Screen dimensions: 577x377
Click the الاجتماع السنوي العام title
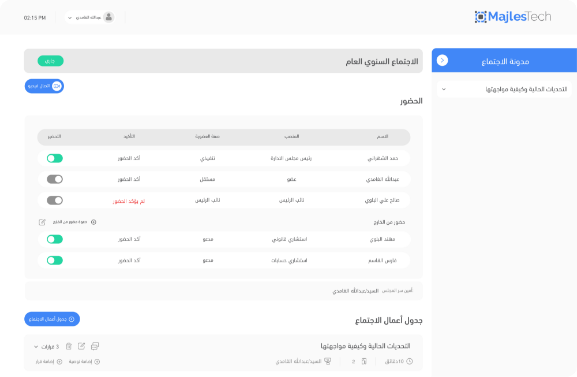[x=382, y=61]
